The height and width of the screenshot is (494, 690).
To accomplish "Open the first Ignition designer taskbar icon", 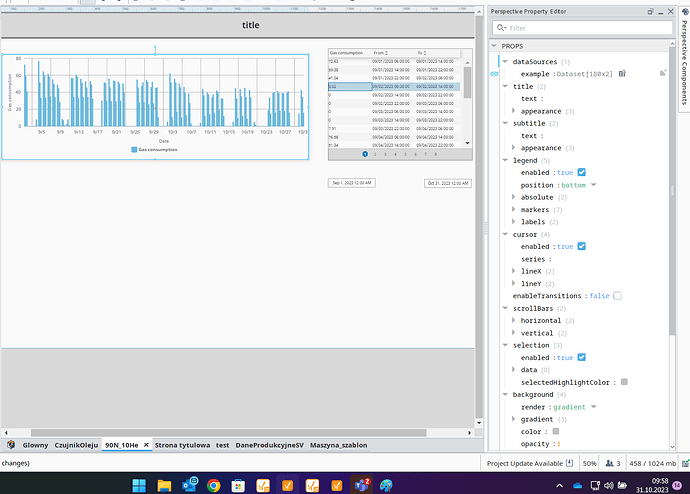I will click(x=263, y=486).
